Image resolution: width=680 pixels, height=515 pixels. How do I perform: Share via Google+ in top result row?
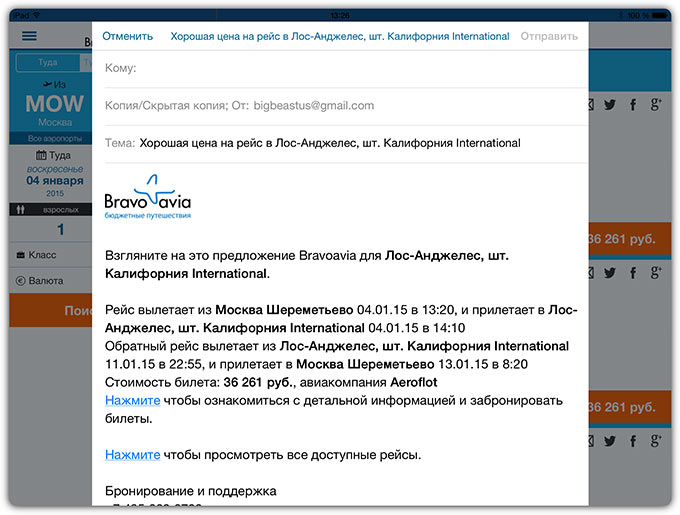(x=655, y=104)
